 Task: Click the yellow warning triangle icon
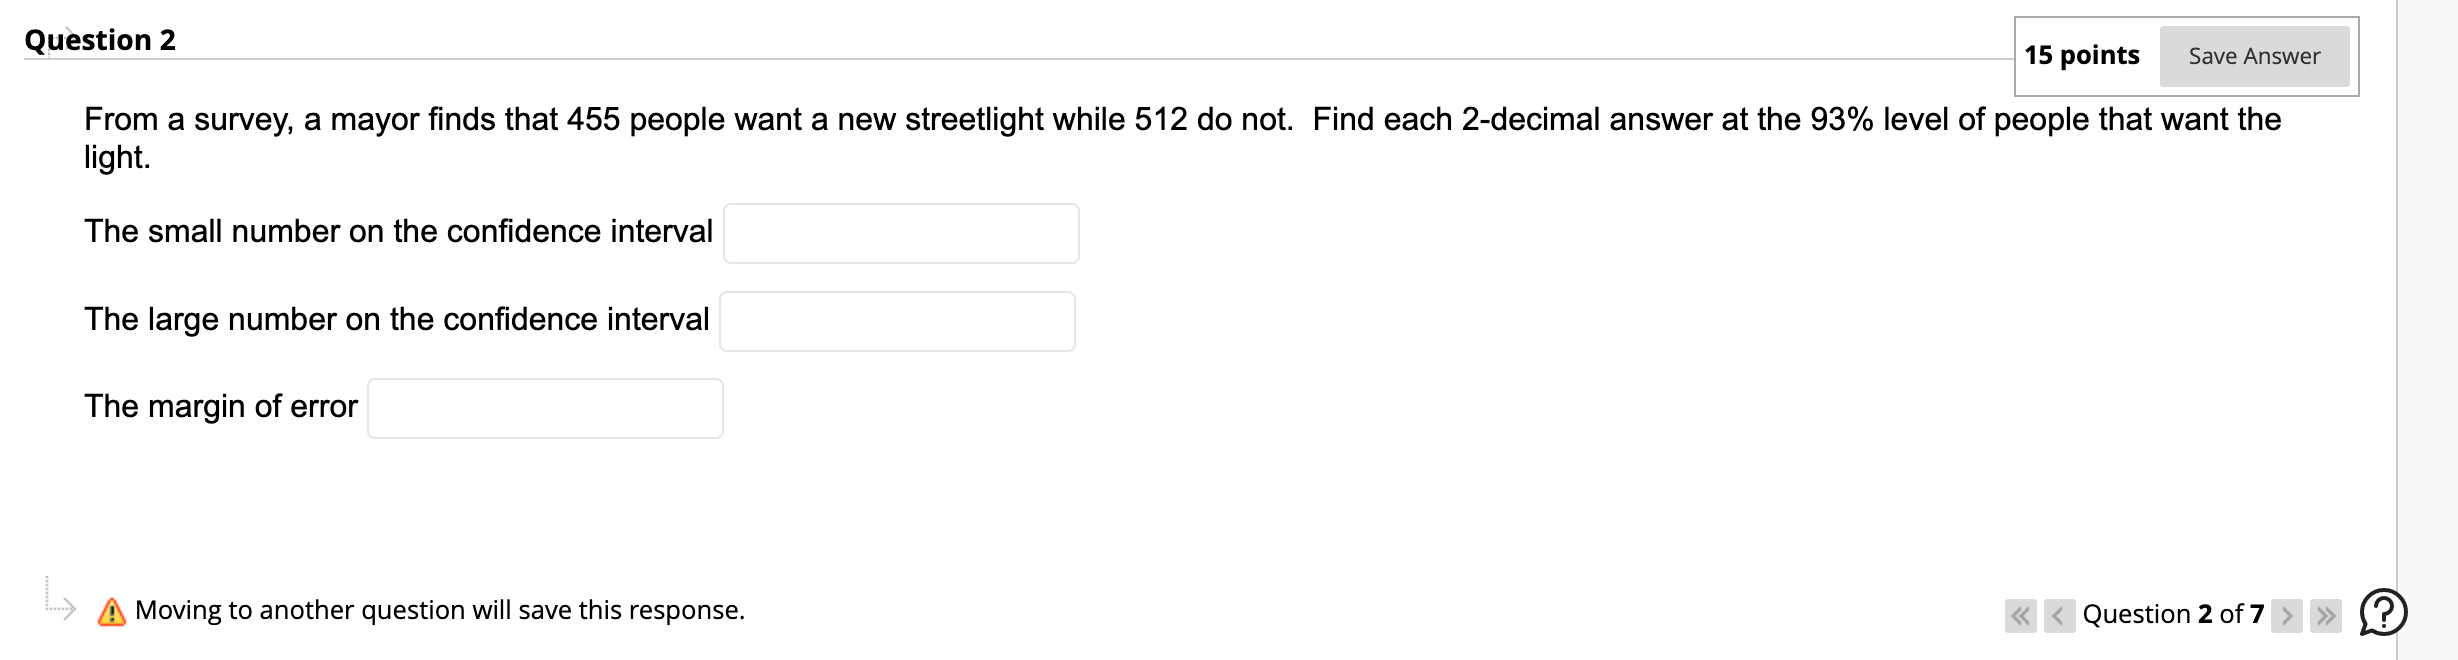(x=113, y=611)
